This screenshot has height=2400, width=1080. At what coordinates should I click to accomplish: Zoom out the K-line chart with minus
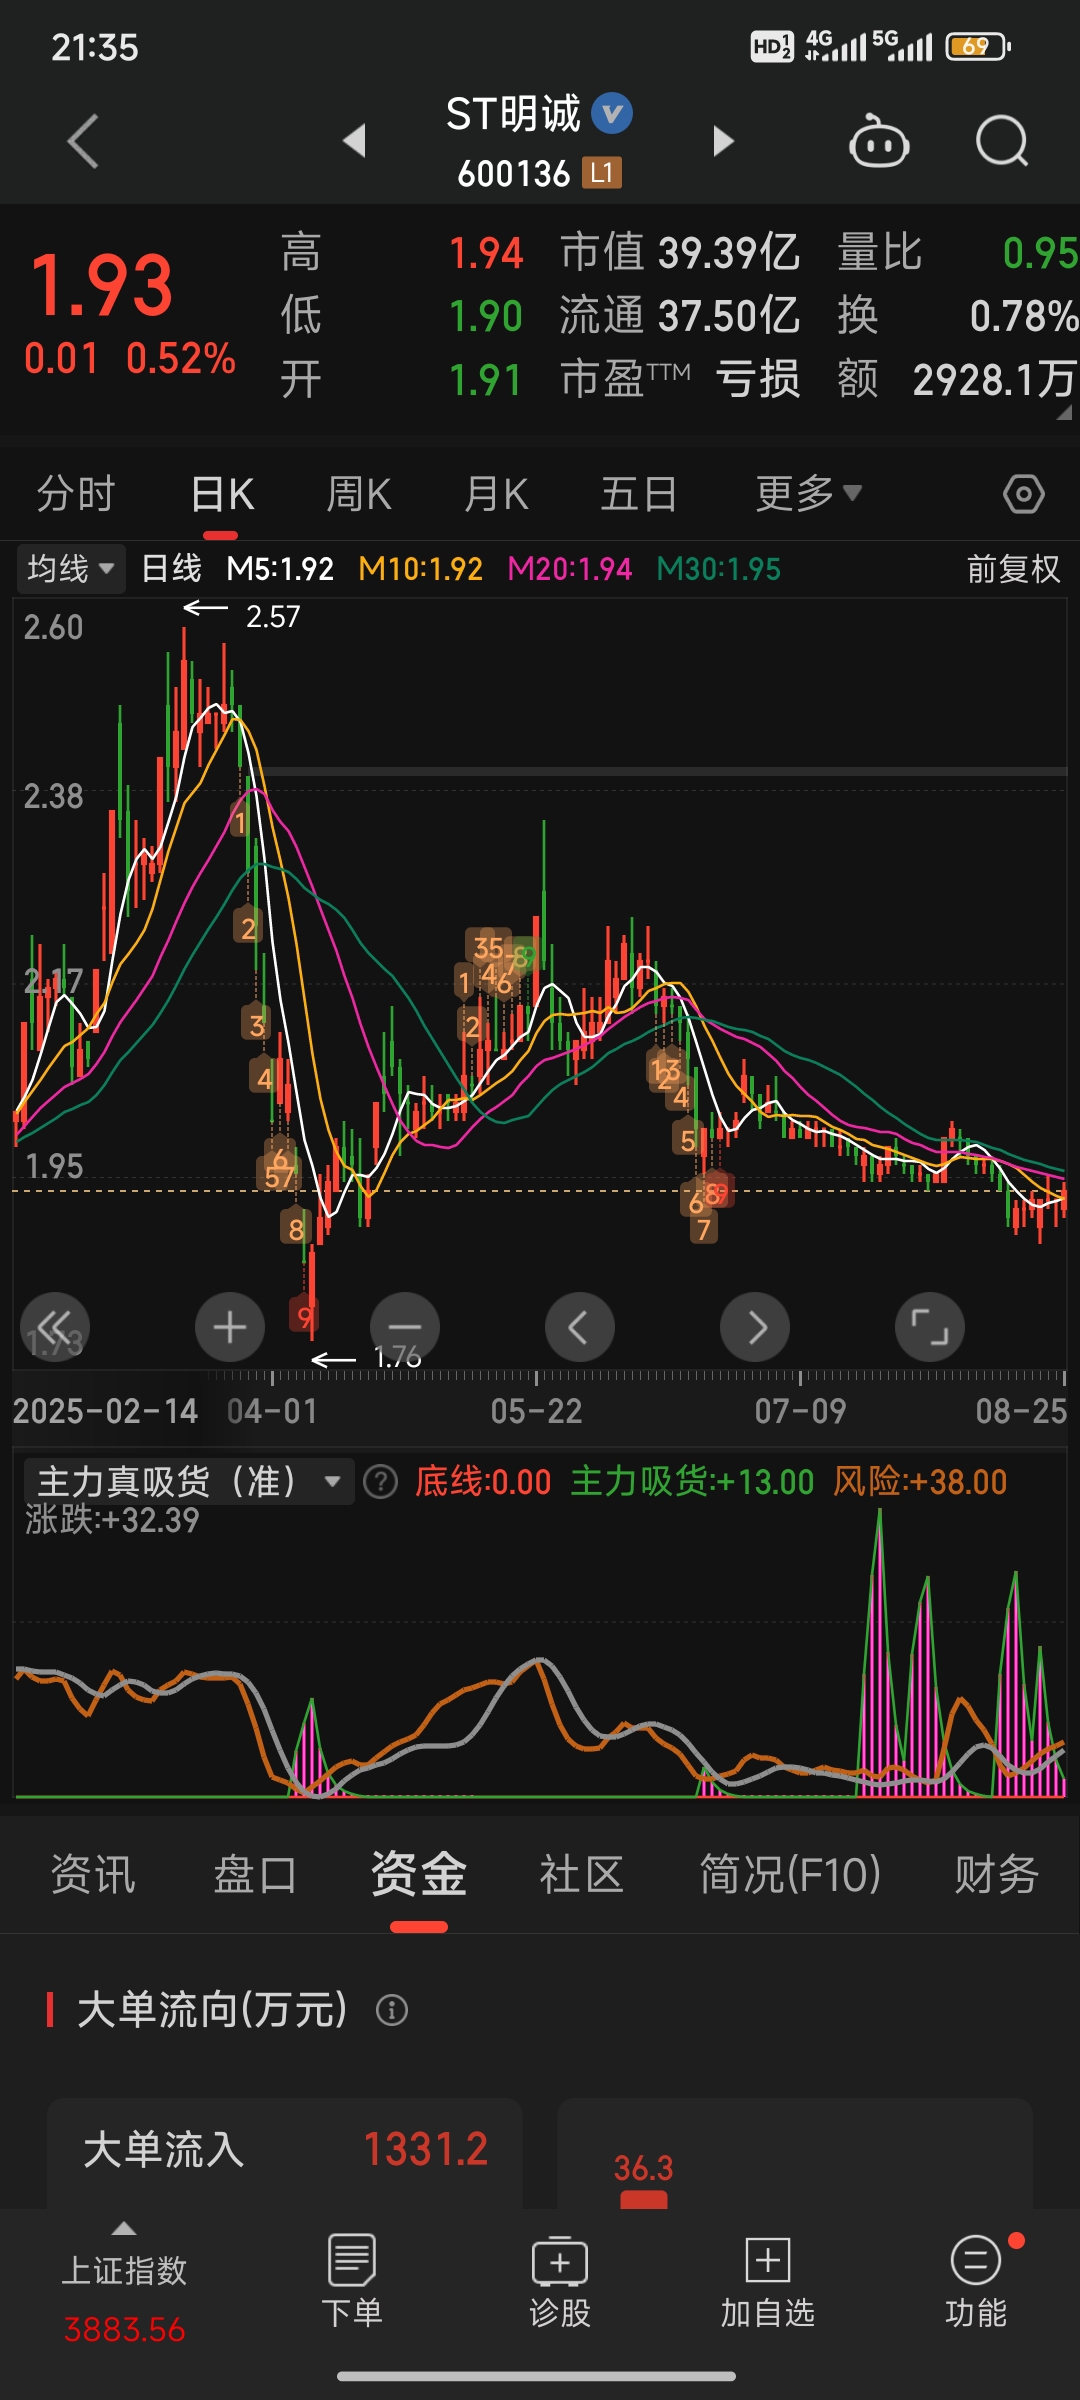coord(405,1327)
